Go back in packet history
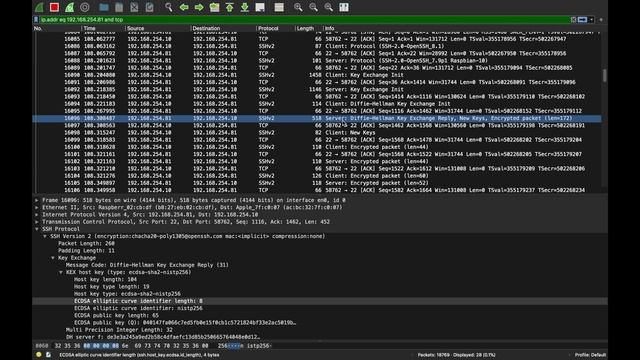 [184, 7]
